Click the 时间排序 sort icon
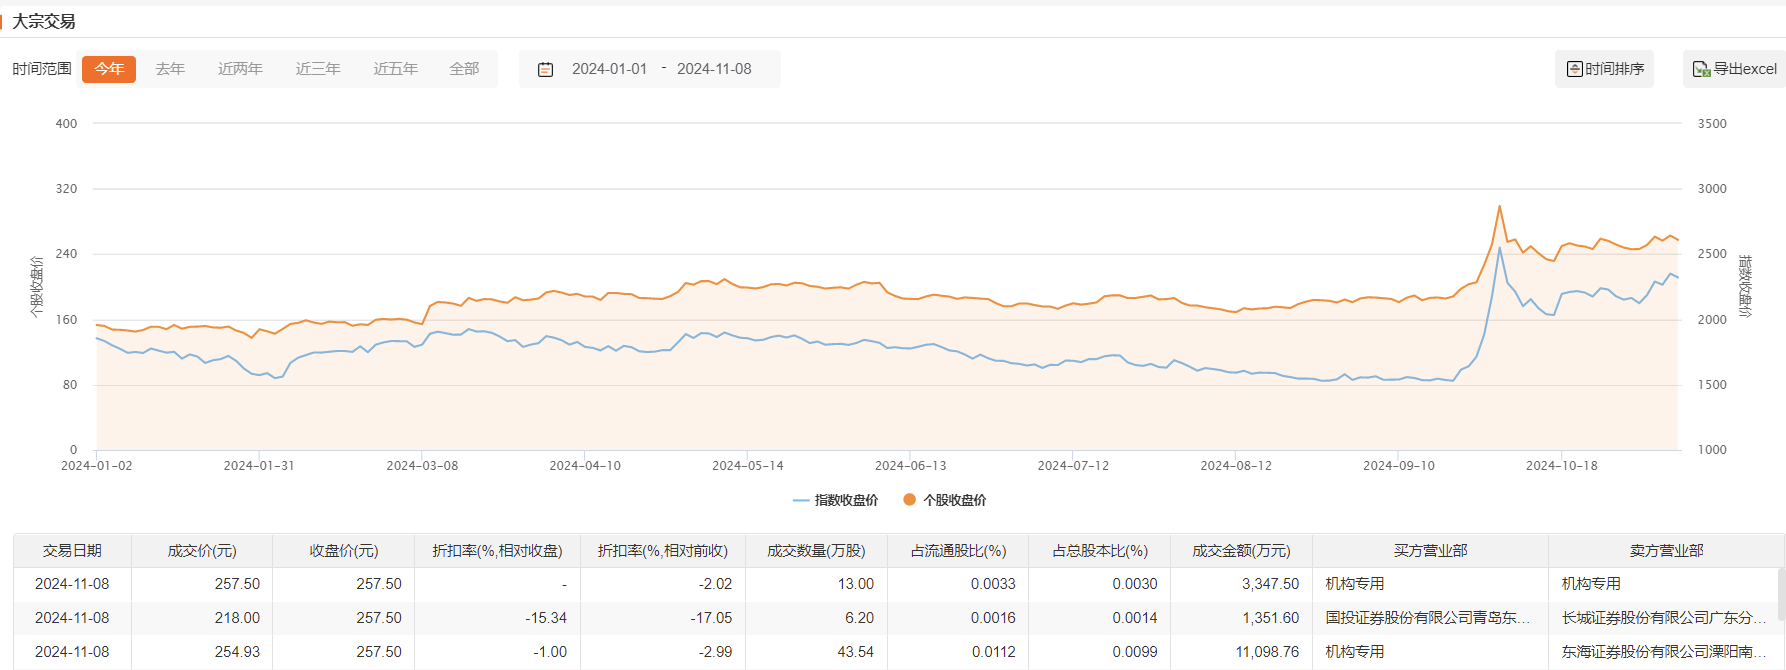The width and height of the screenshot is (1786, 670). tap(1574, 69)
